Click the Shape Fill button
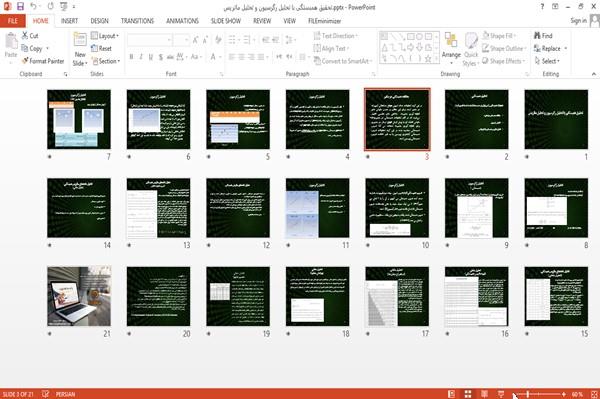Image resolution: width=600 pixels, height=399 pixels. point(499,36)
